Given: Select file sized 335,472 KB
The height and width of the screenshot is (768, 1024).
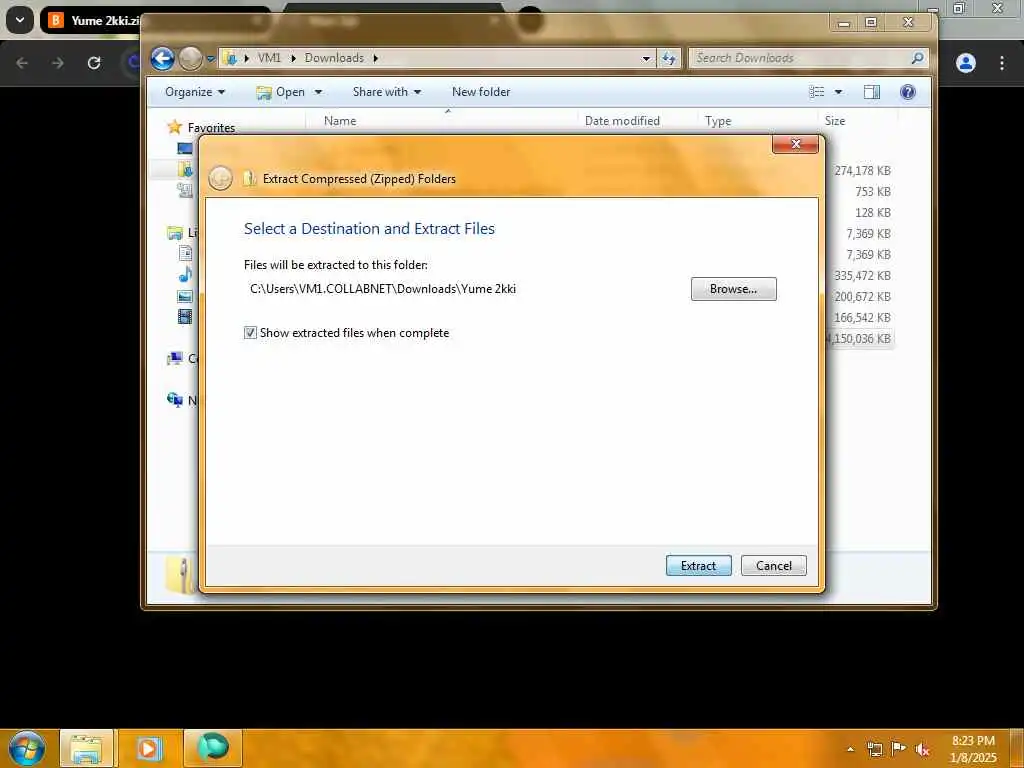Looking at the screenshot, I should (862, 276).
